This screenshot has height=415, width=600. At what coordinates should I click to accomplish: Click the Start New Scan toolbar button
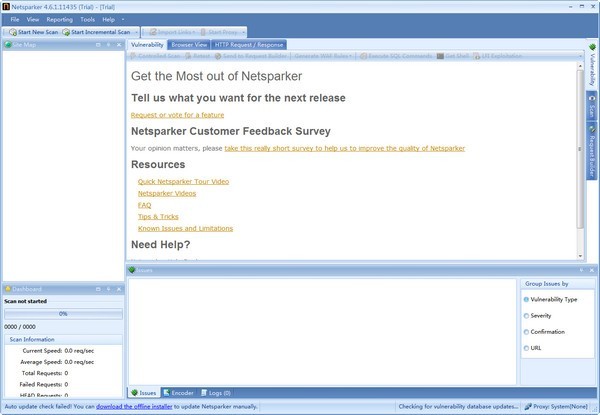[32, 32]
